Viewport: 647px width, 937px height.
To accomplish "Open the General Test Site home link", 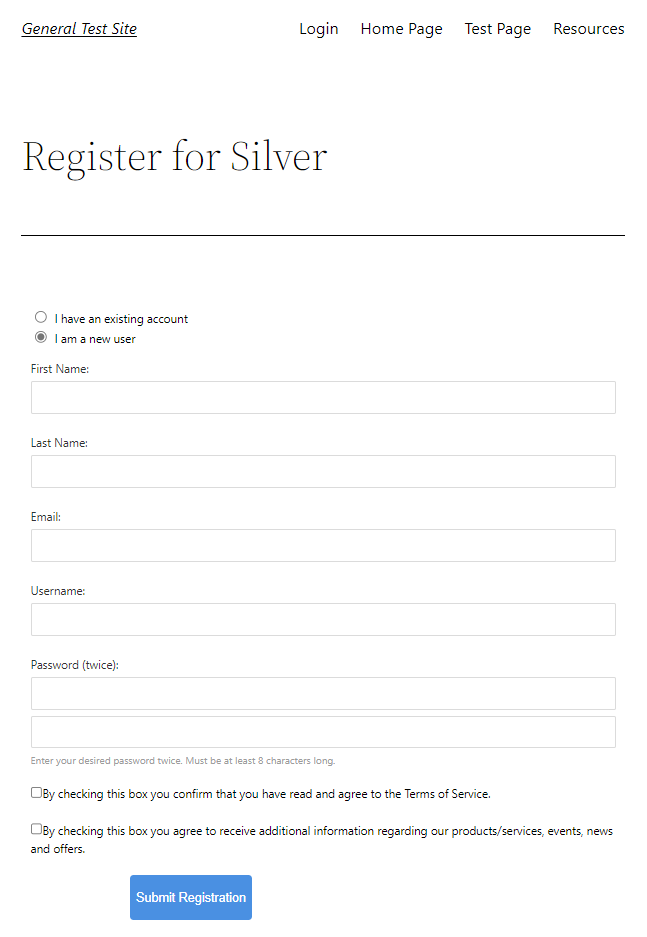I will pyautogui.click(x=79, y=29).
